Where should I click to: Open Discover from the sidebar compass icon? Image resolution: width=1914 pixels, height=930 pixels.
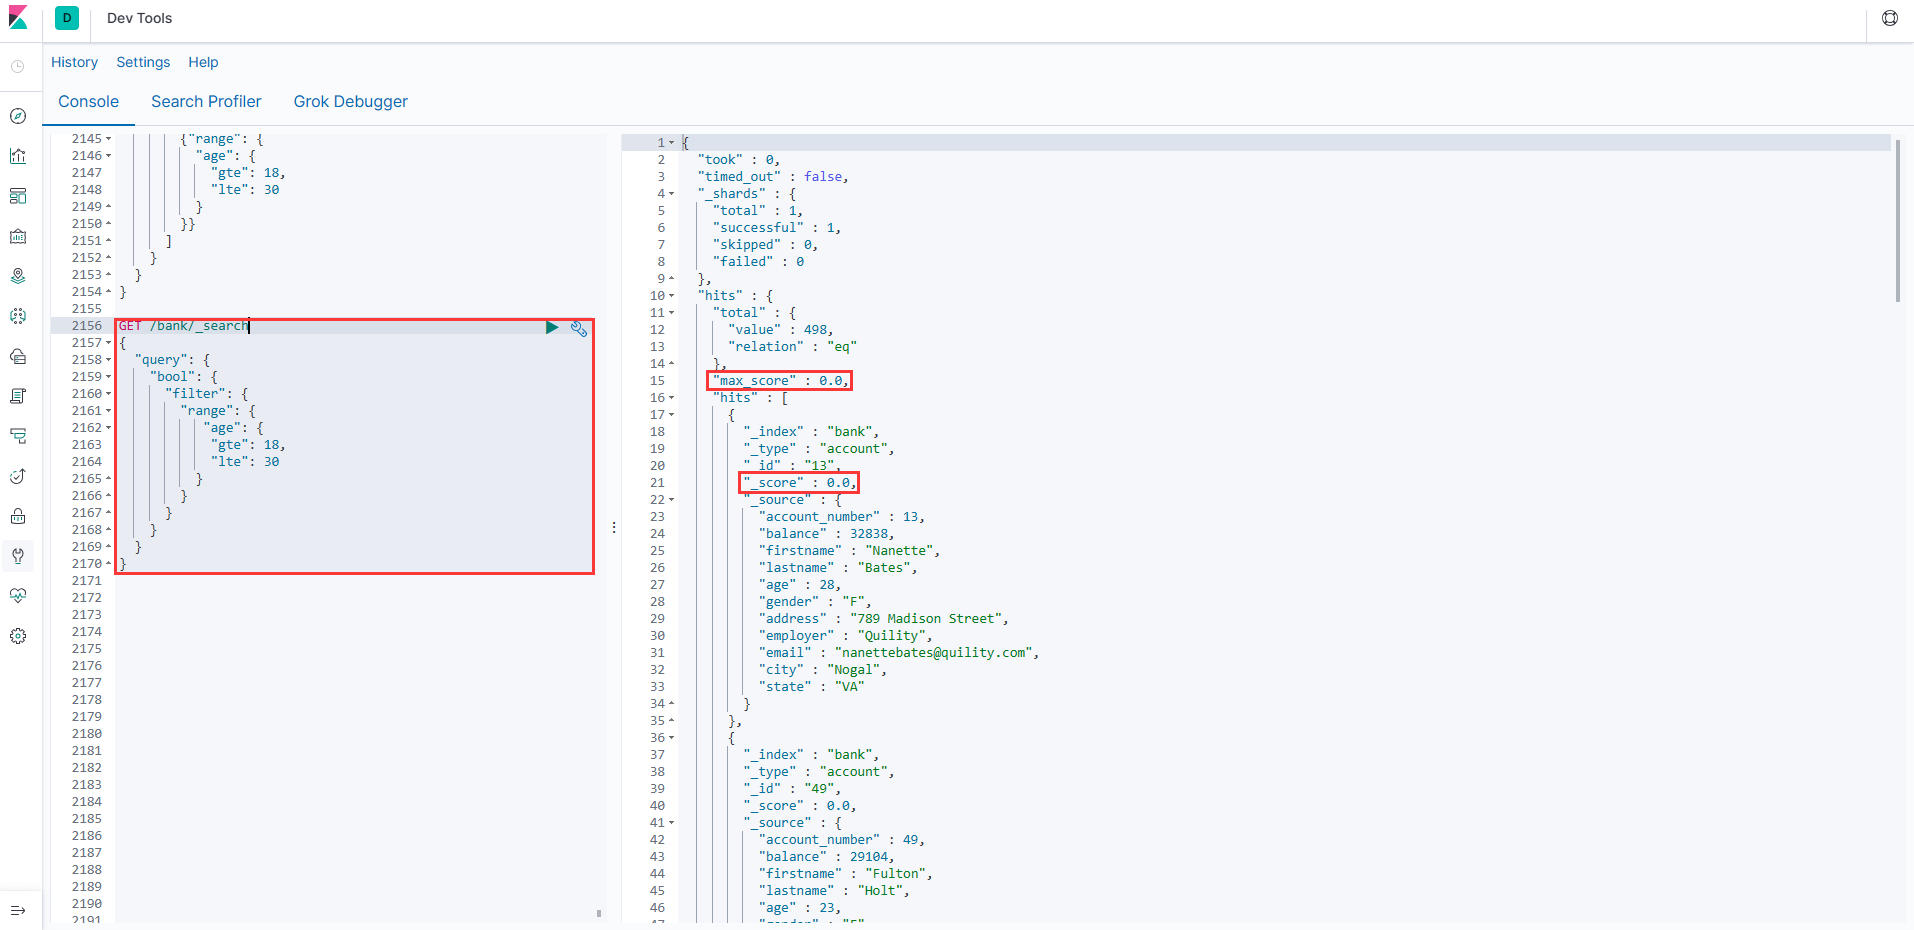point(18,116)
